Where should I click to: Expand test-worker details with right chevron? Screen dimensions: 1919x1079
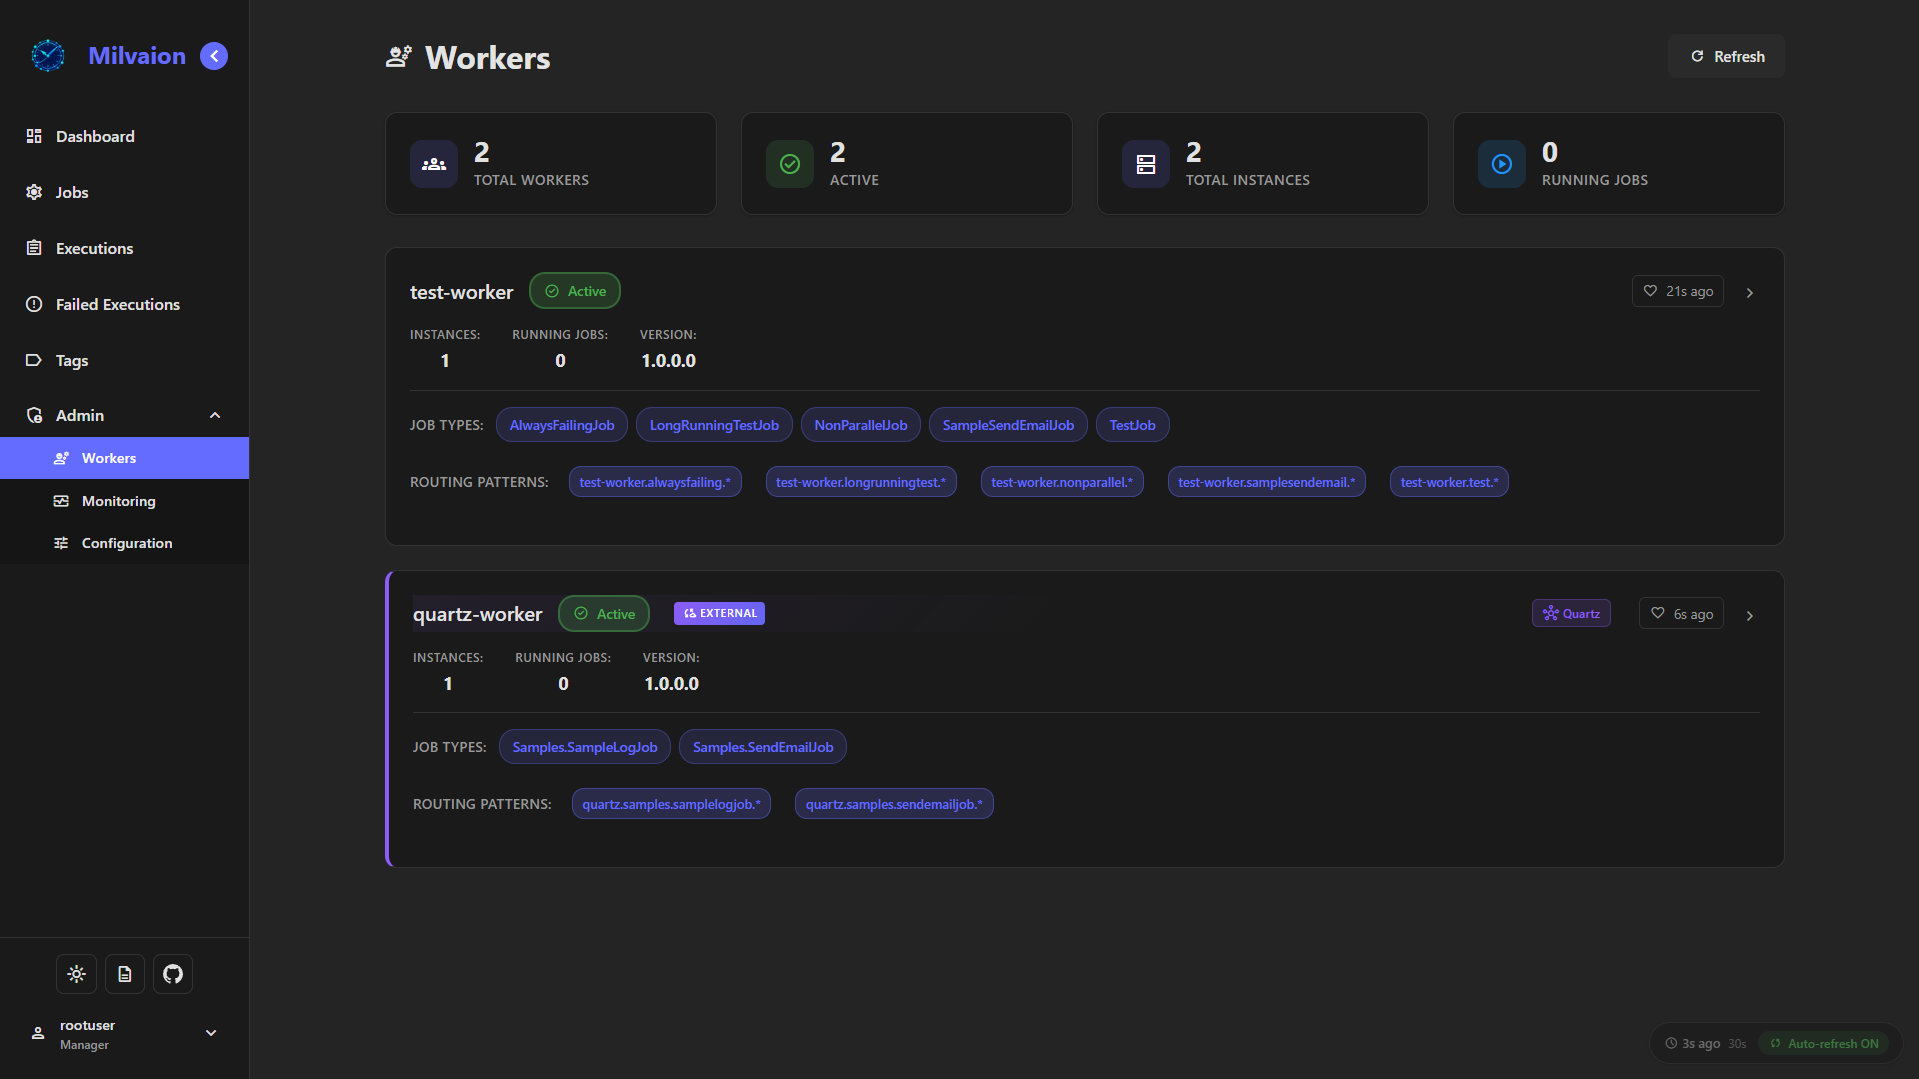pos(1749,292)
